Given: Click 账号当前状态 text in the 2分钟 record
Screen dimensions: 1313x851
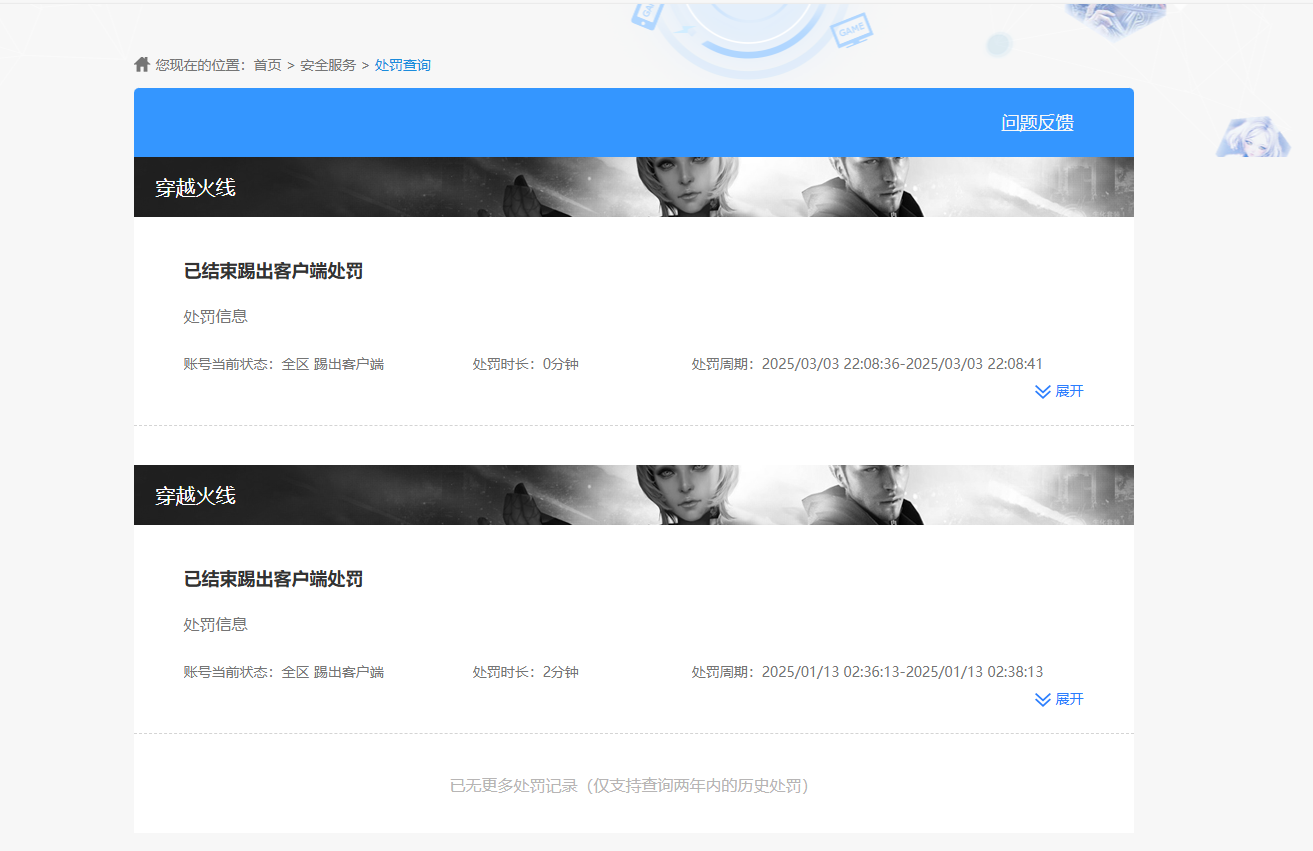Looking at the screenshot, I should (284, 672).
